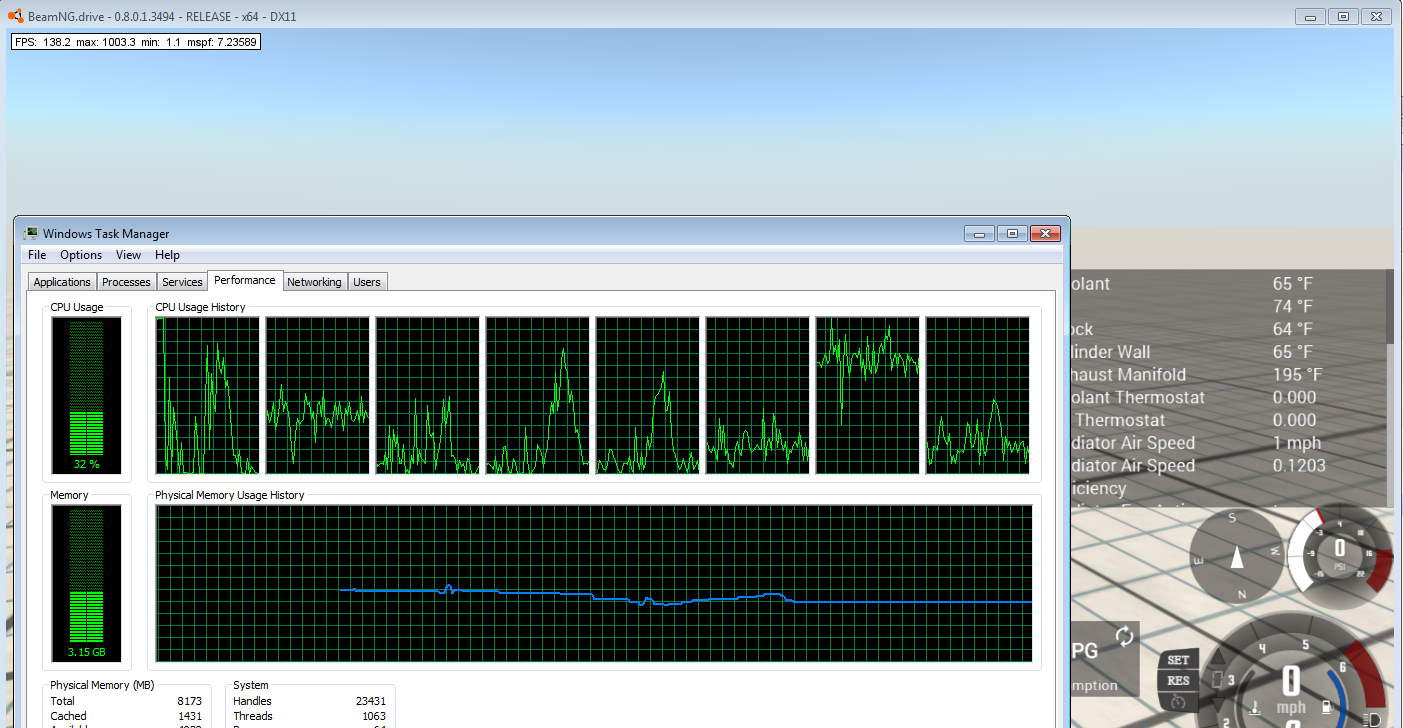Maximize the Windows Task Manager window
This screenshot has height=728, width=1403.
coord(1012,233)
